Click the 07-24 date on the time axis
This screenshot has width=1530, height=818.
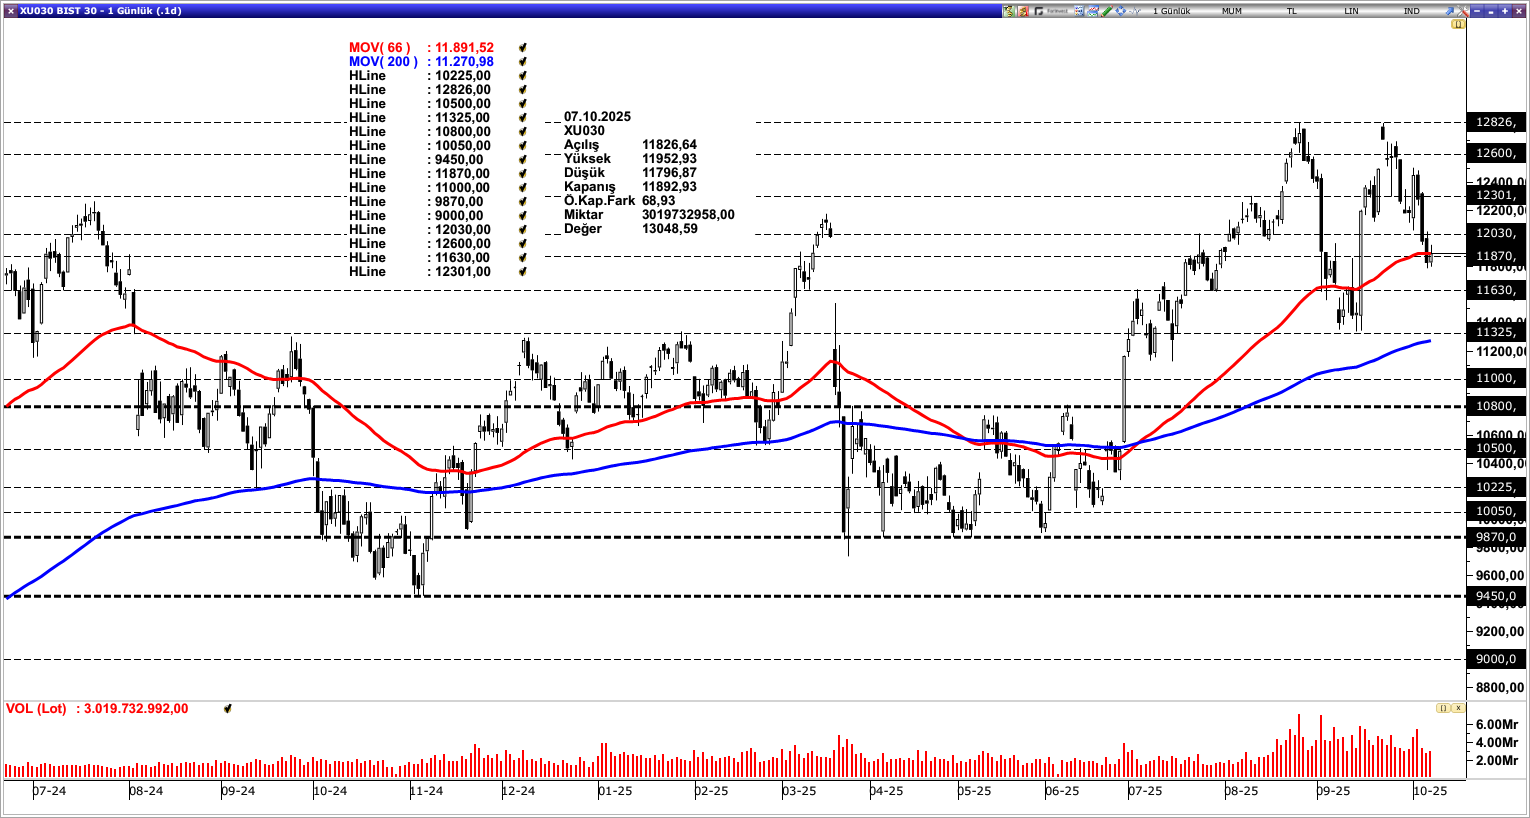pos(49,791)
